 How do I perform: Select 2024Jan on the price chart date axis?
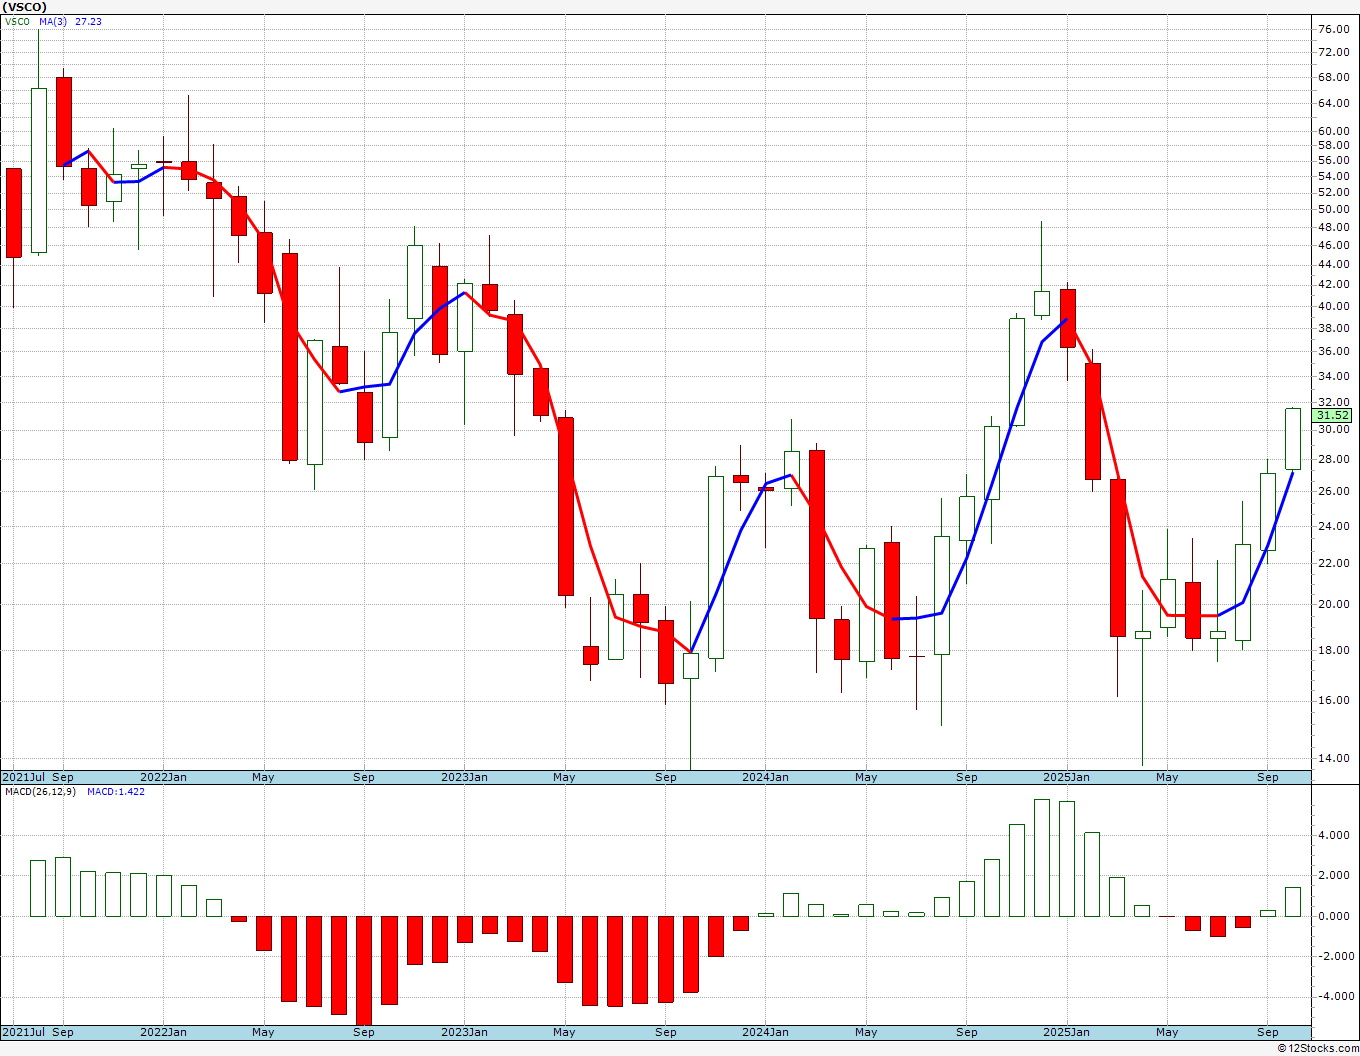(x=765, y=777)
